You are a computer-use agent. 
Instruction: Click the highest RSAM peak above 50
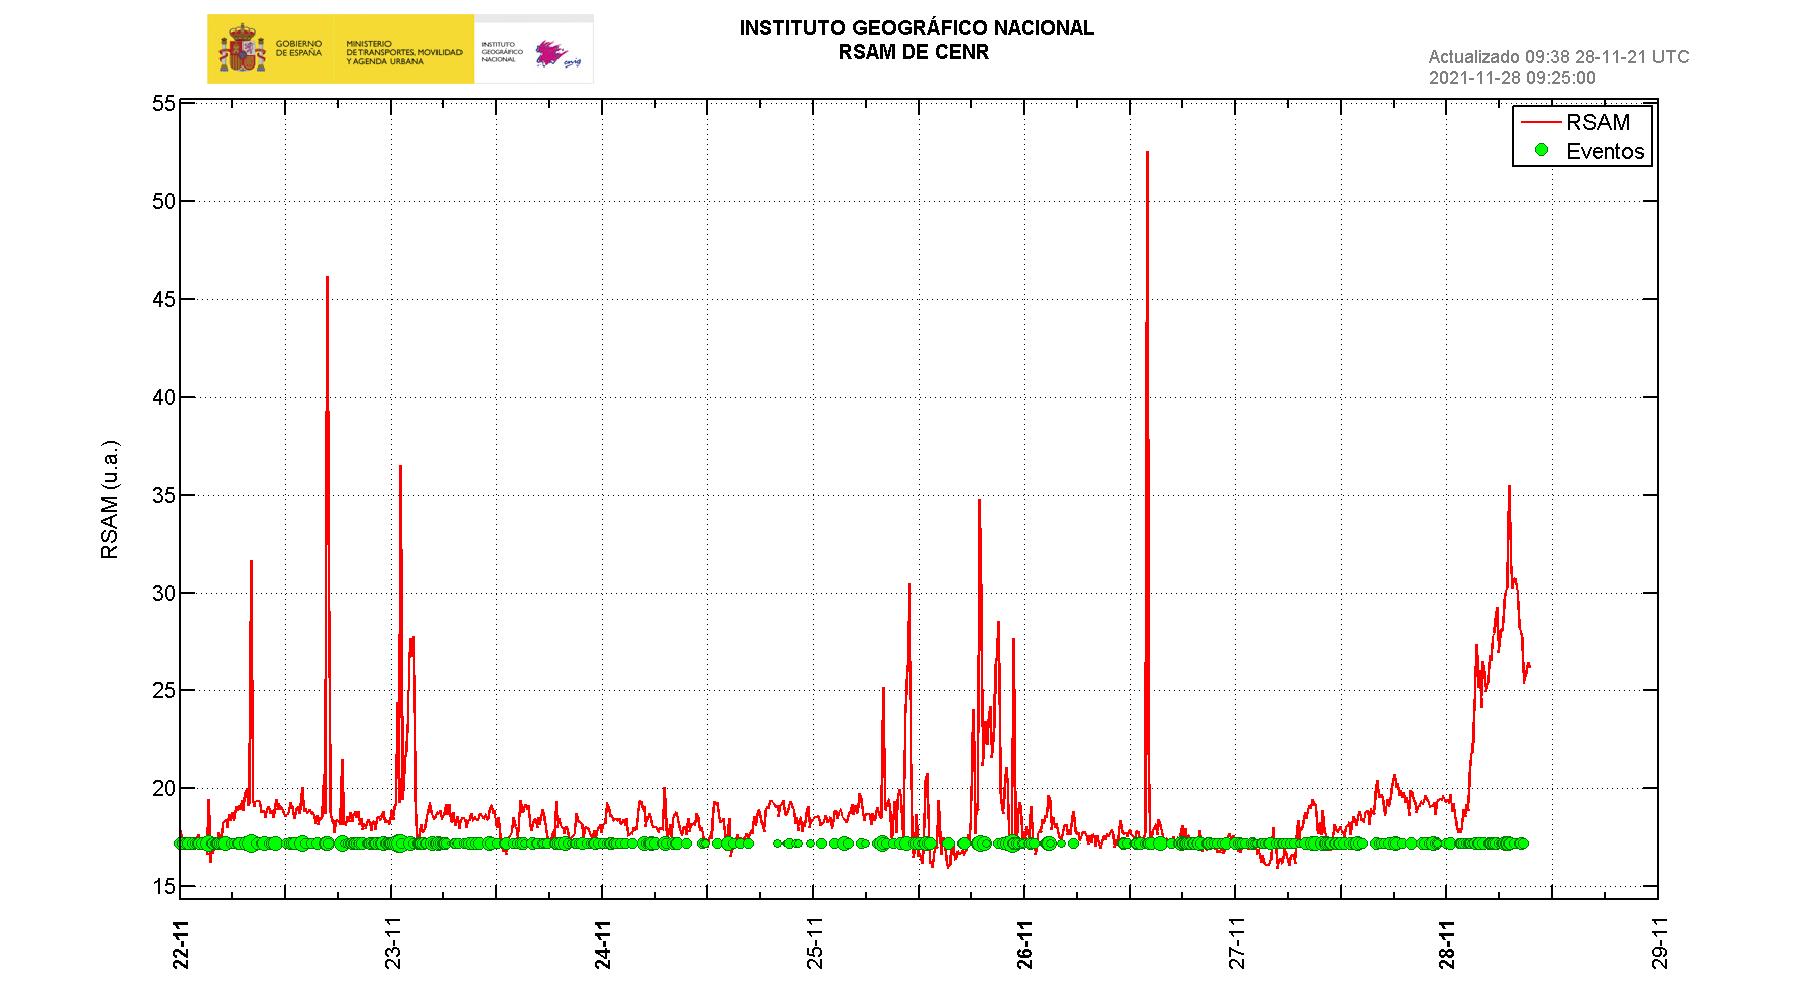1147,154
